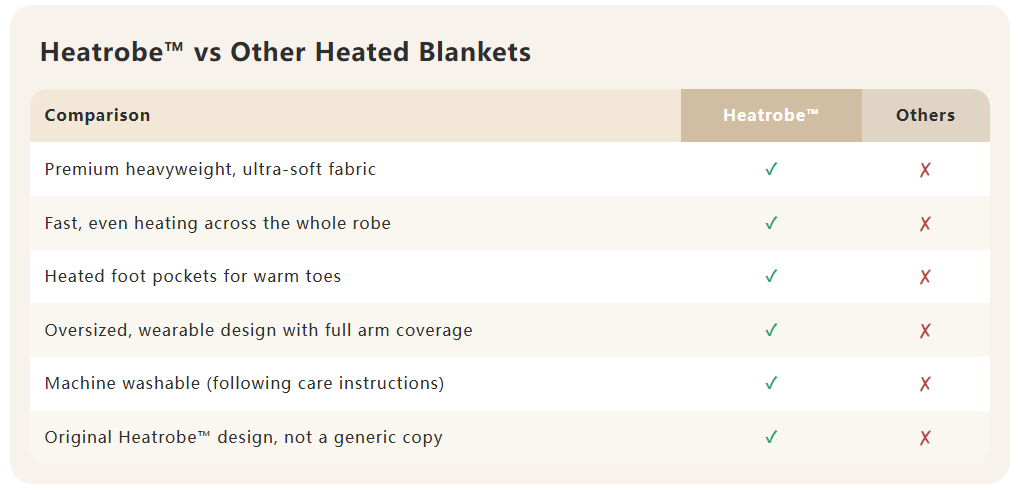Click the 'Machine washable (following care instructions)' text
The width and height of the screenshot is (1019, 490).
pos(244,383)
